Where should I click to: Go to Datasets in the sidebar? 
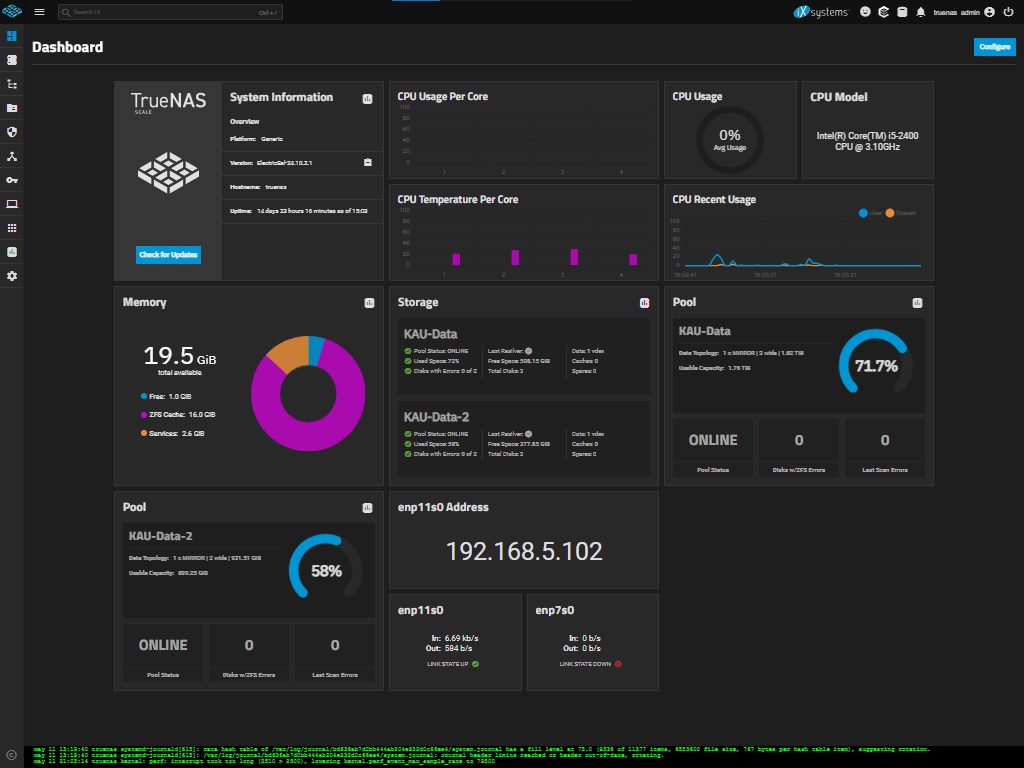point(12,84)
